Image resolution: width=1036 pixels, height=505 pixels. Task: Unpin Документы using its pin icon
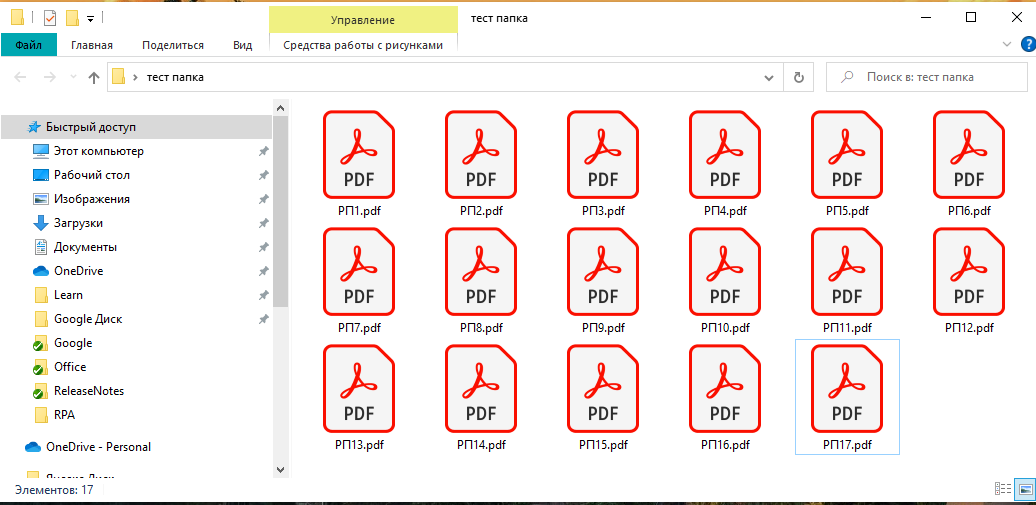click(x=263, y=247)
